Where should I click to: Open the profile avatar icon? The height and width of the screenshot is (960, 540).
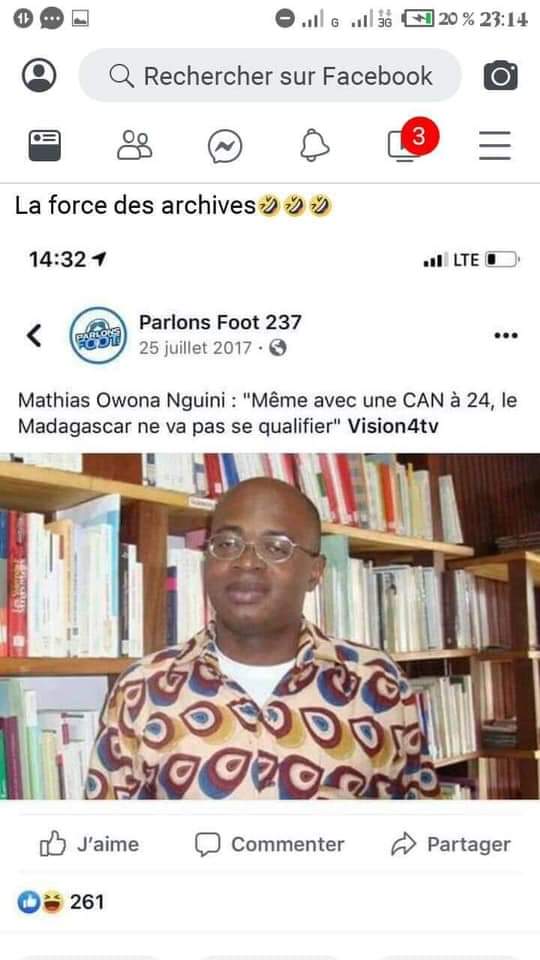(39, 75)
